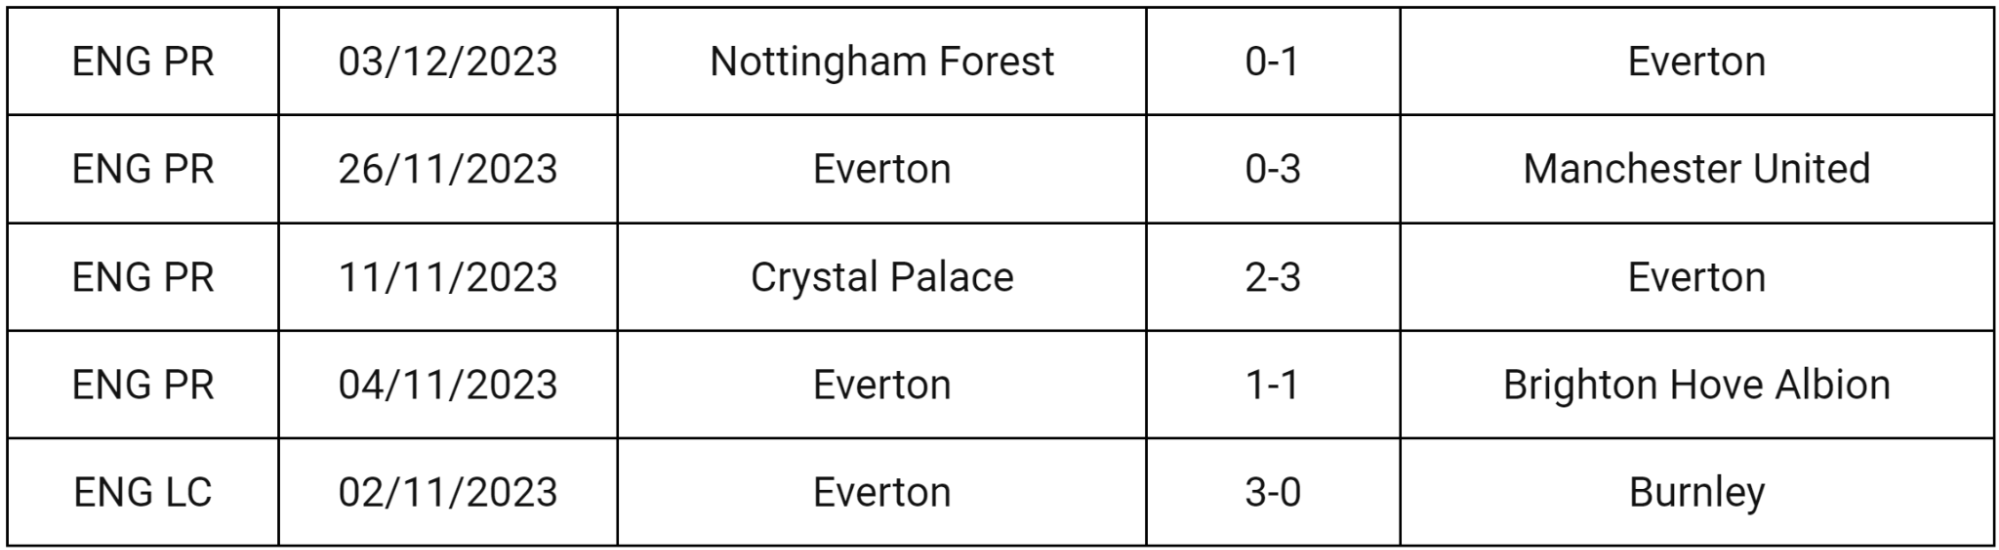The image size is (1999, 550).
Task: Click the Crystal Palace team cell
Action: pos(881,277)
